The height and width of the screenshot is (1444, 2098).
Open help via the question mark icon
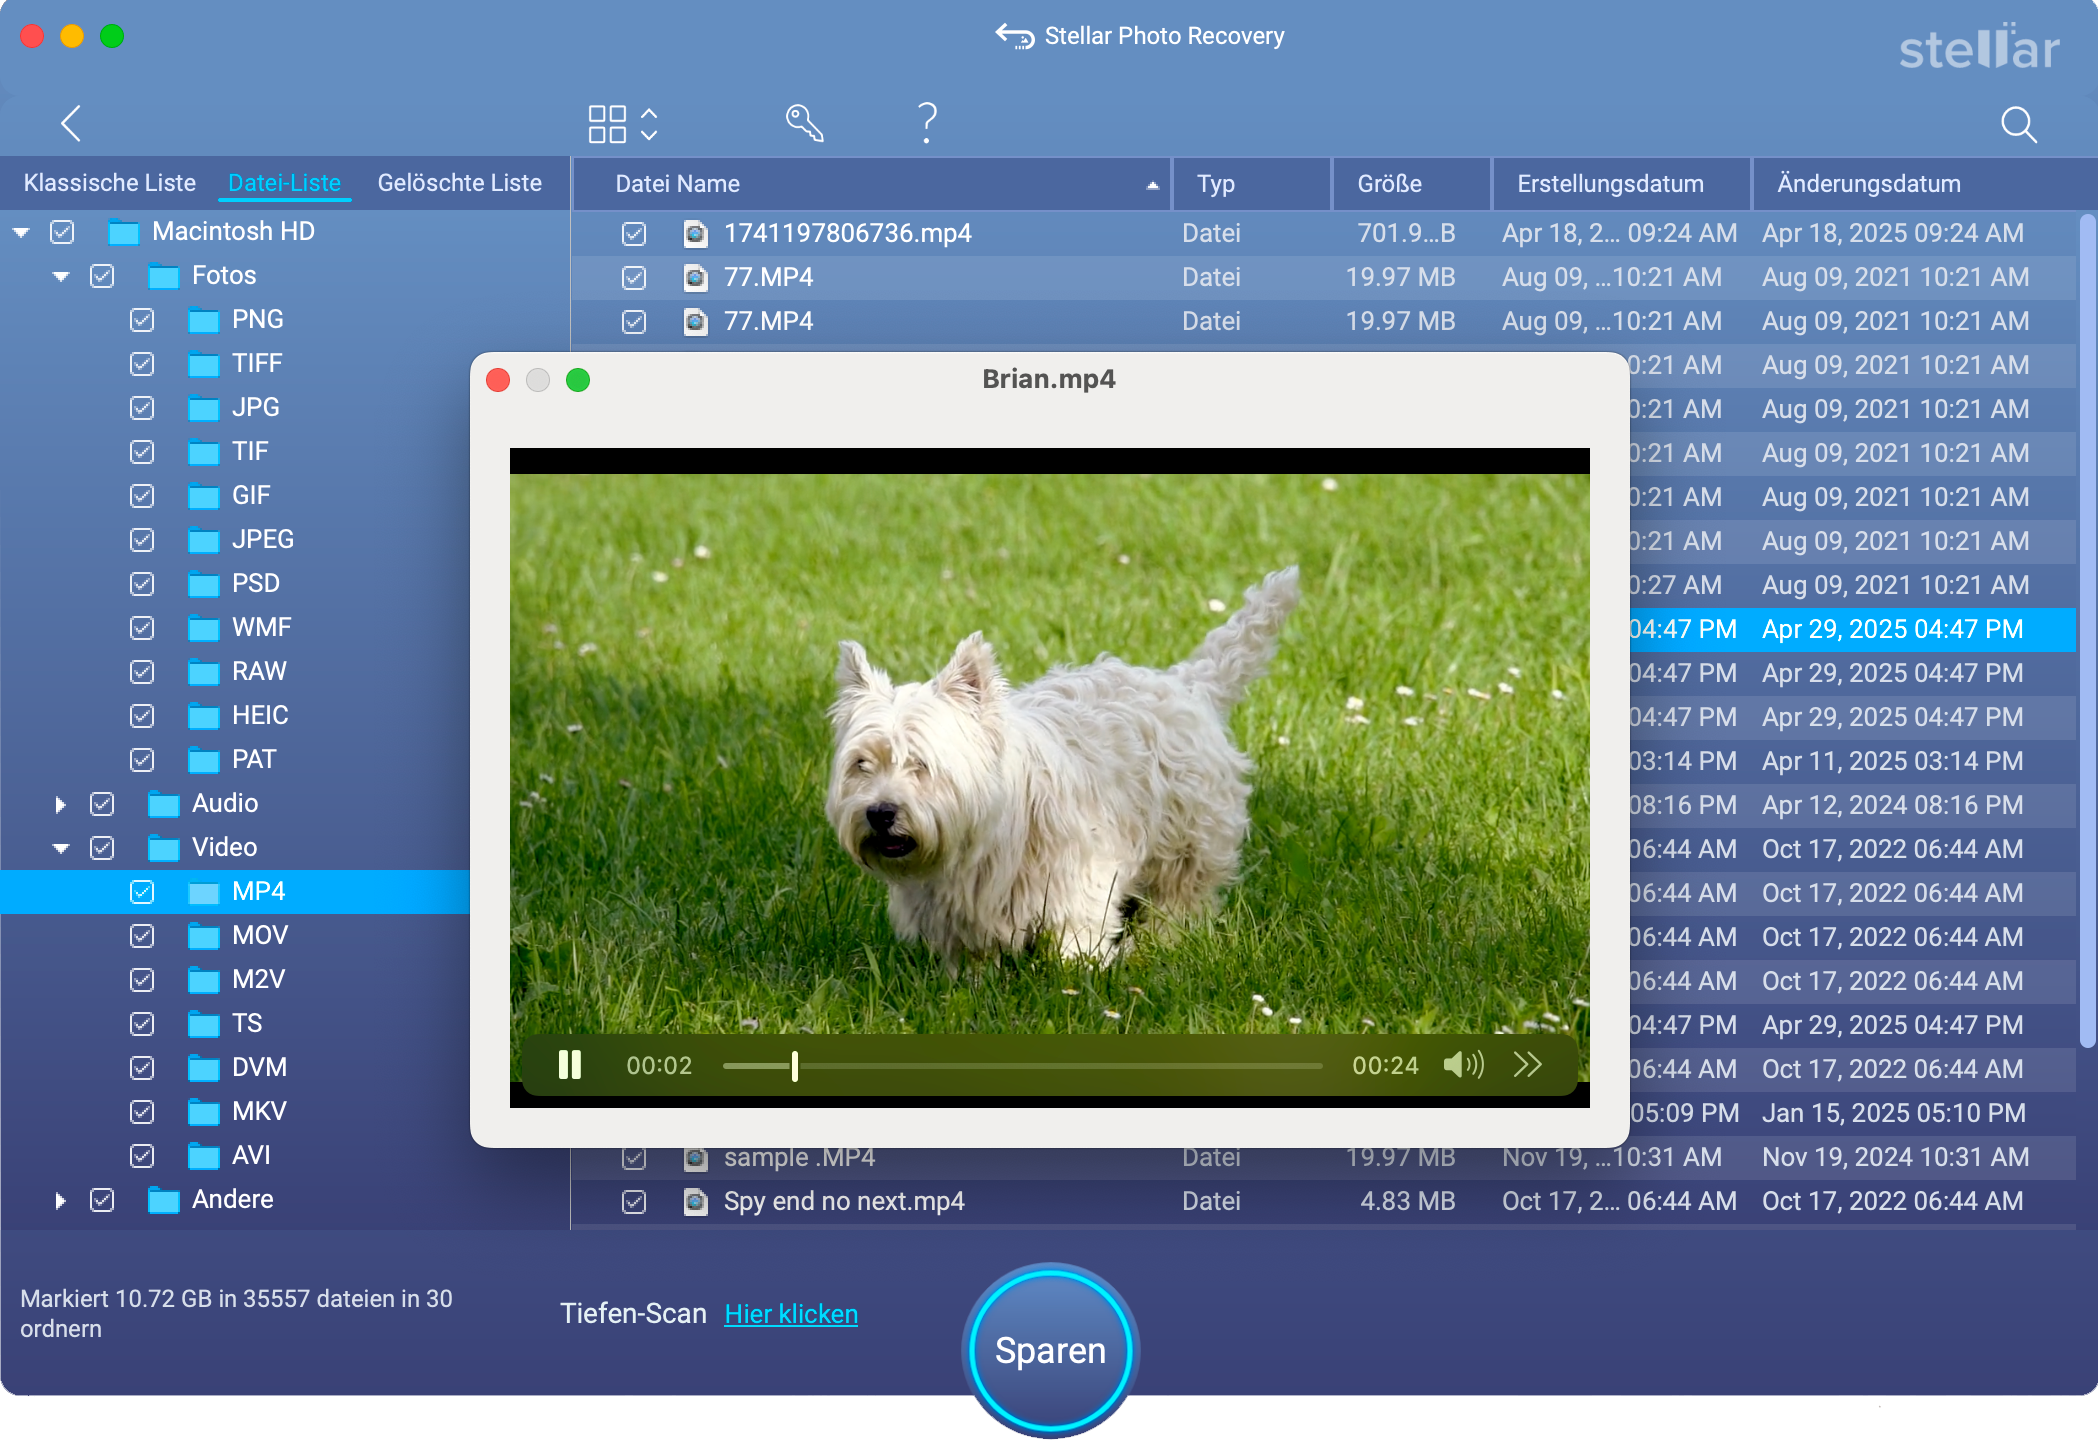[x=927, y=123]
